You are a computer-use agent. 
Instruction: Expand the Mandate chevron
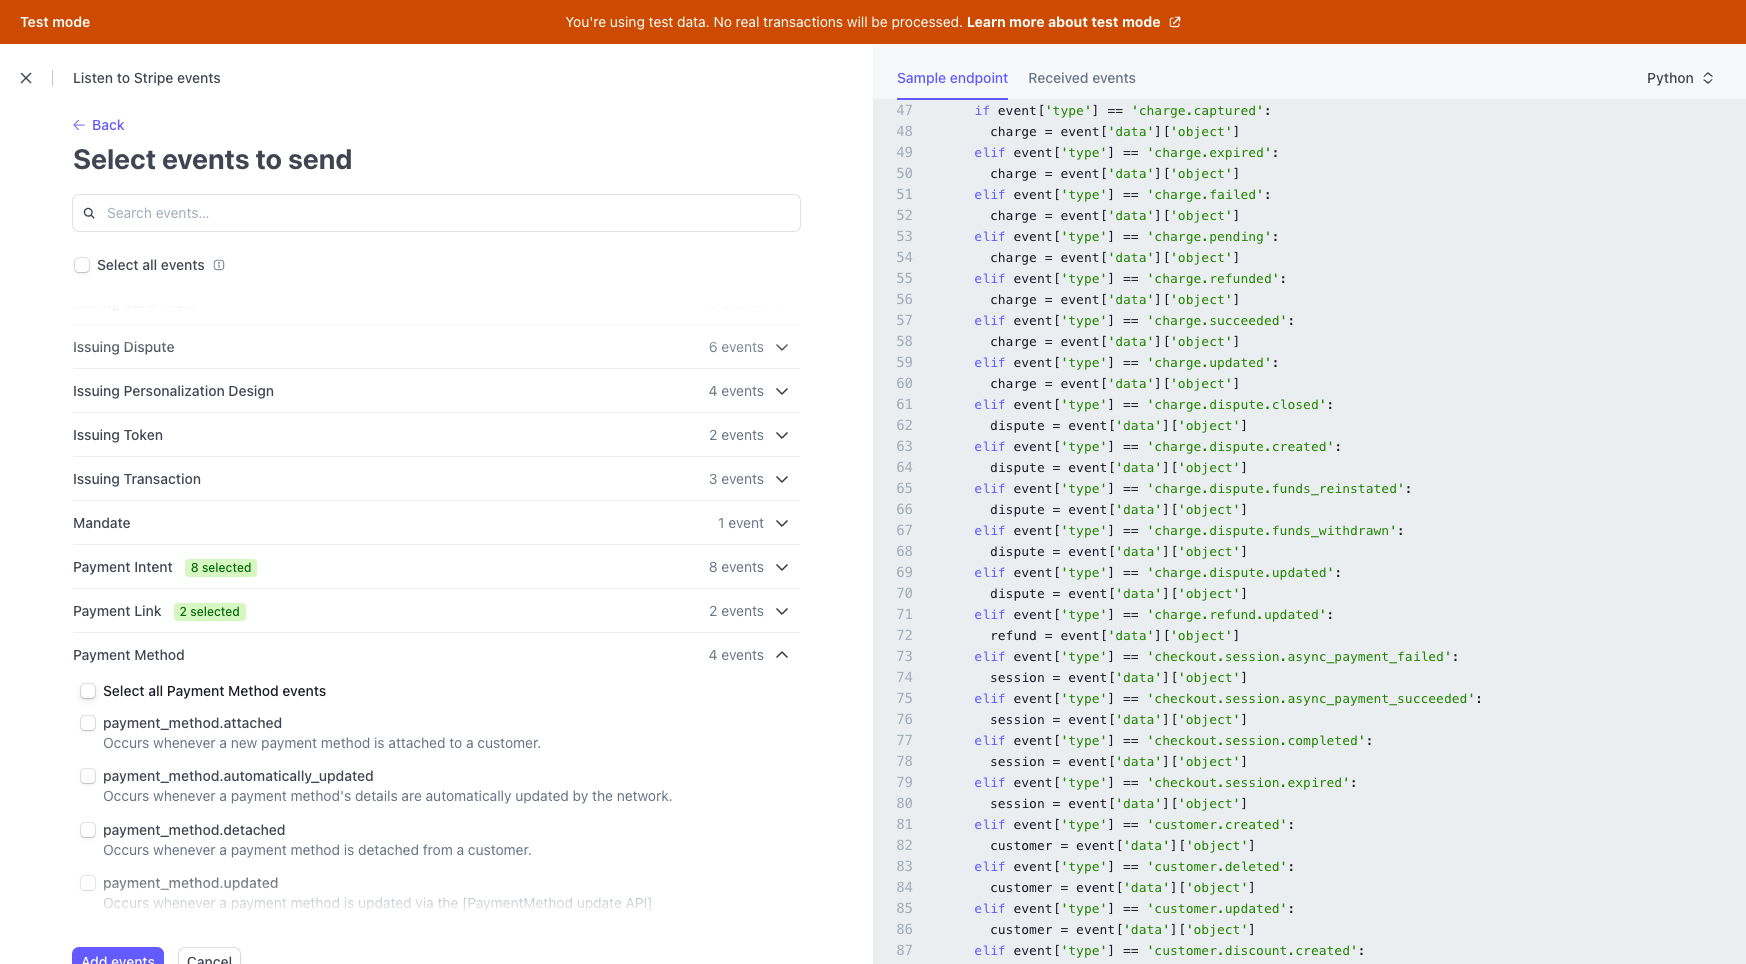point(782,523)
